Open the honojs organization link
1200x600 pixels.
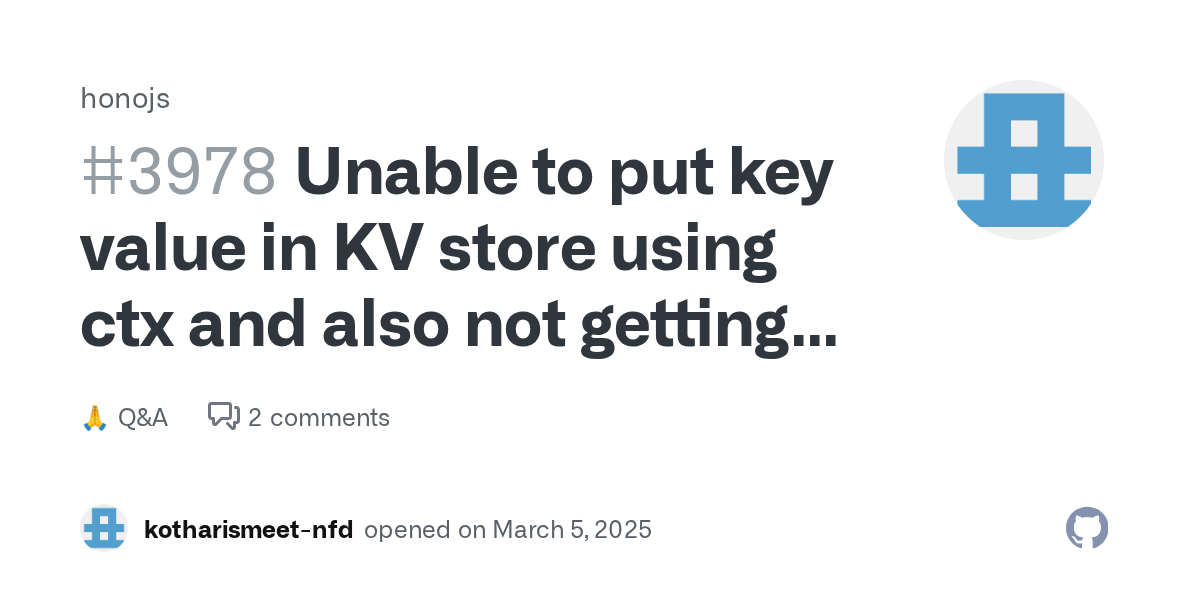pyautogui.click(x=125, y=99)
